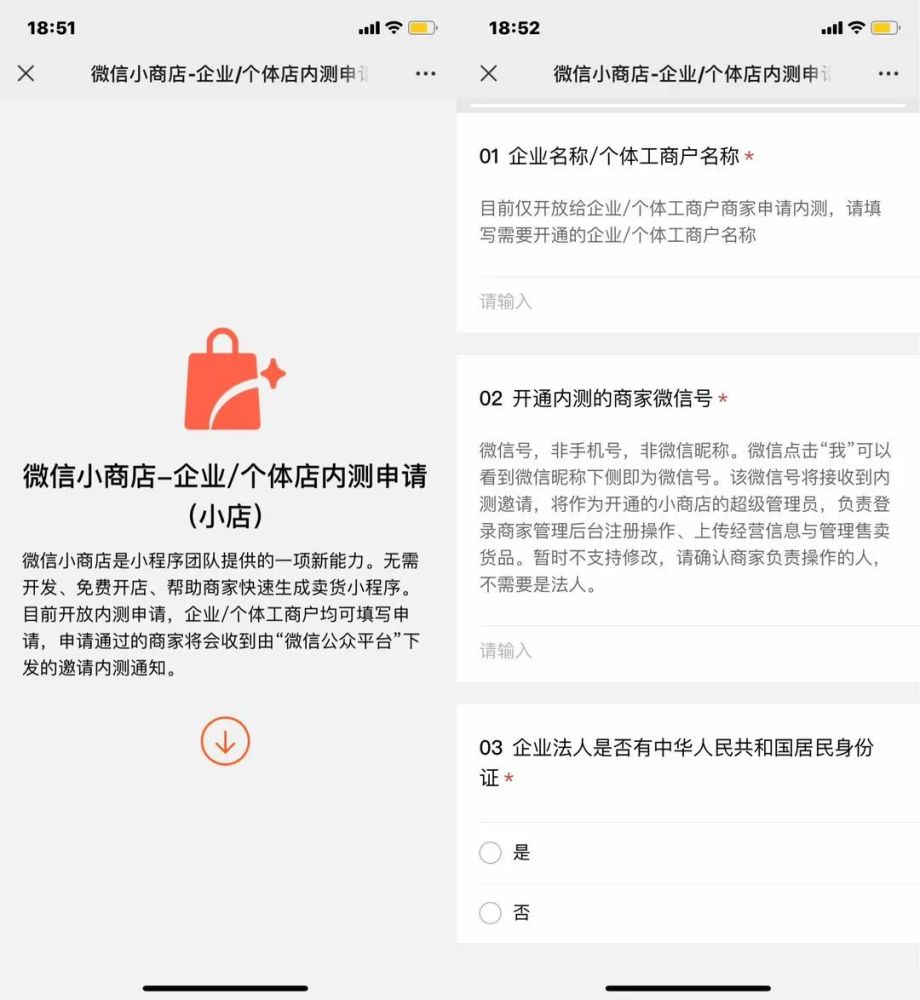Open the three-dot menu on left screen

click(425, 74)
